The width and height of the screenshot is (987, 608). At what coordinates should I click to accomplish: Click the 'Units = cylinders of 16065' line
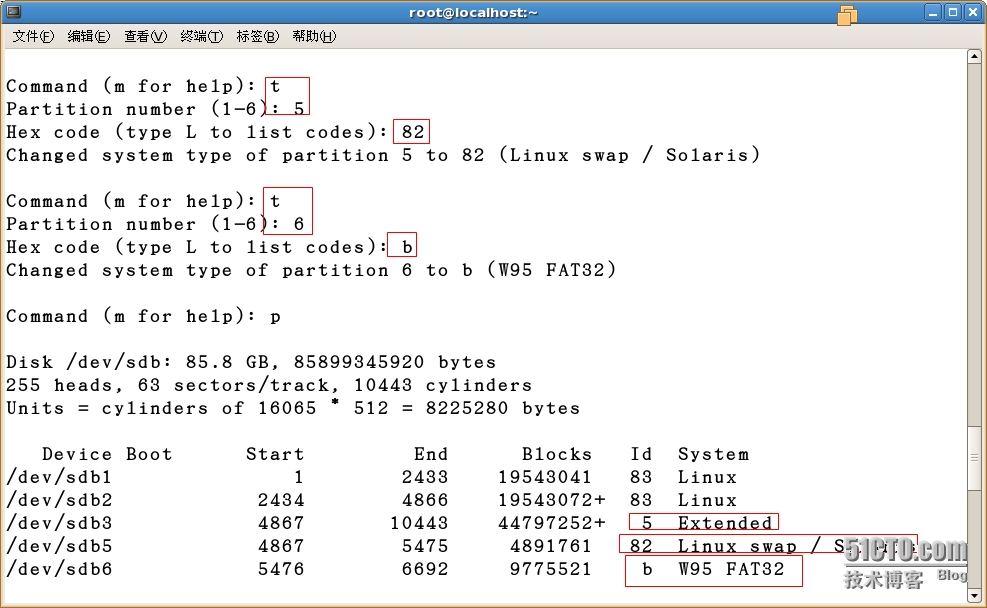tap(293, 408)
